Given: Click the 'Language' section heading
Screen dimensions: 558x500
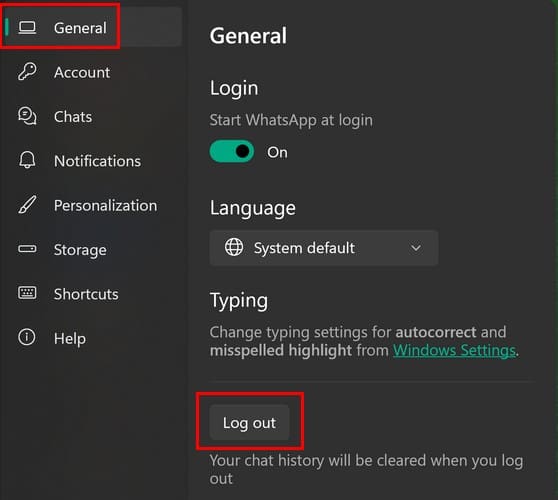Looking at the screenshot, I should click(x=253, y=208).
